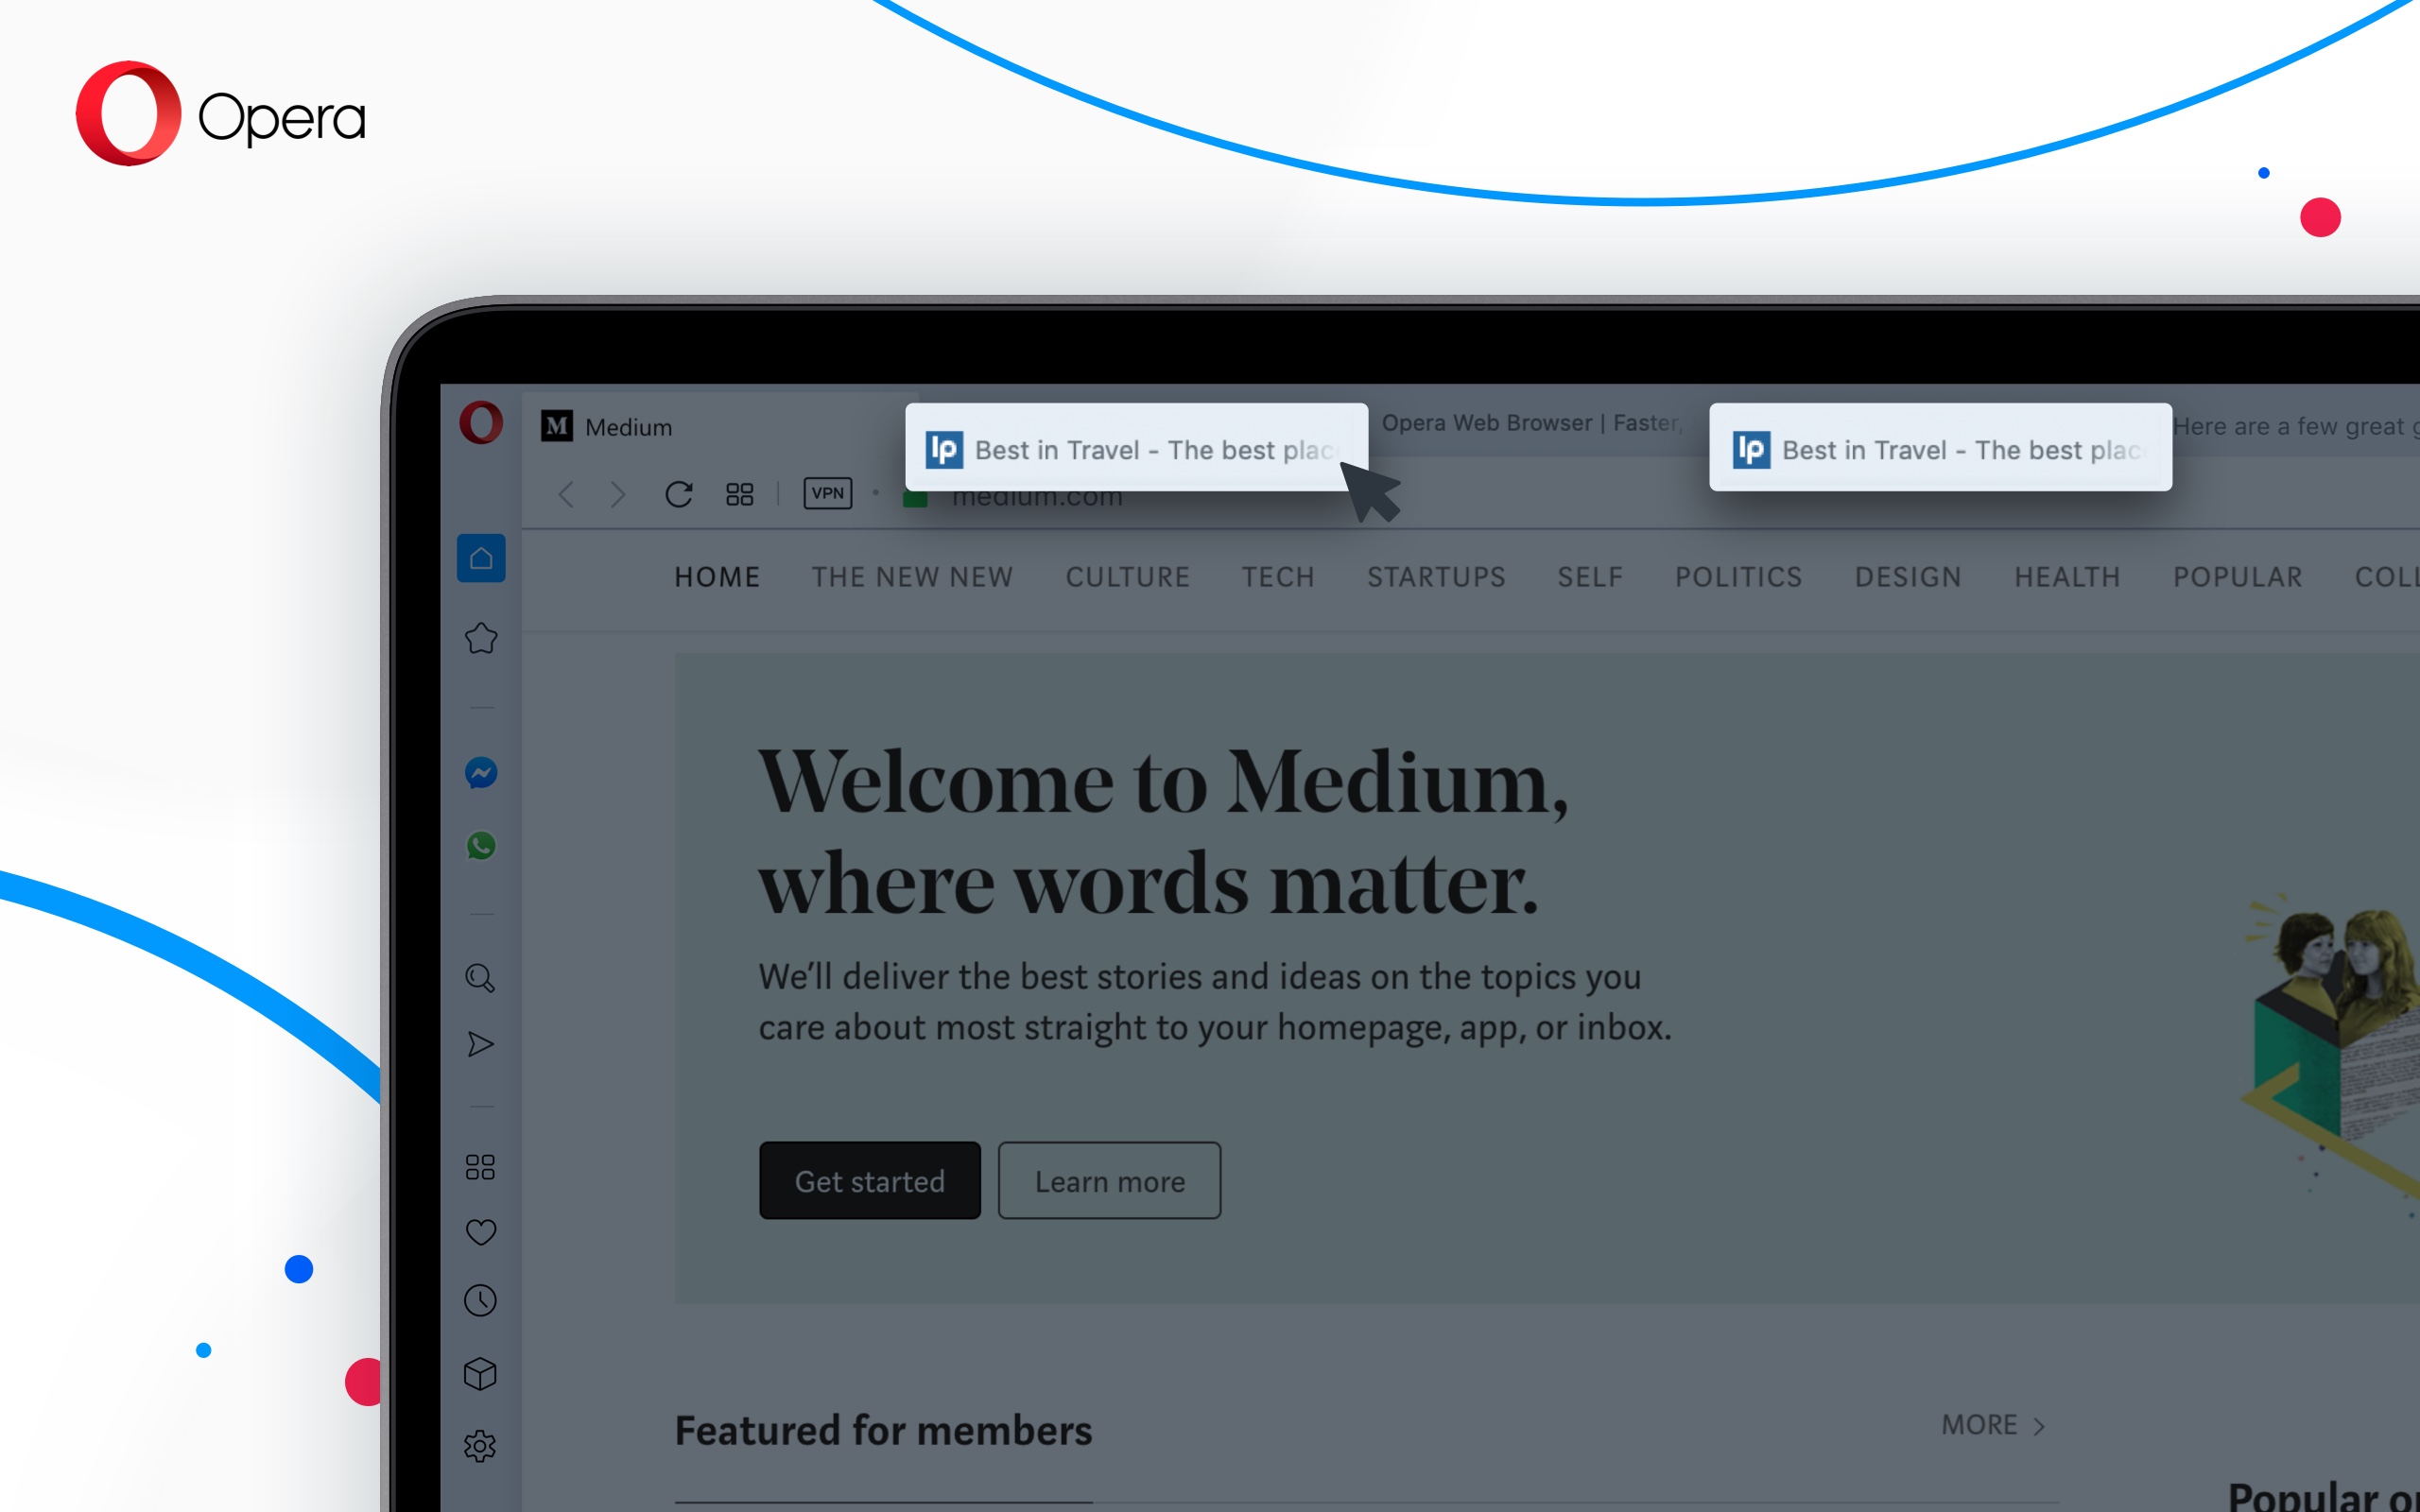Open WhatsApp in sidebar
2420x1512 pixels.
(x=481, y=846)
